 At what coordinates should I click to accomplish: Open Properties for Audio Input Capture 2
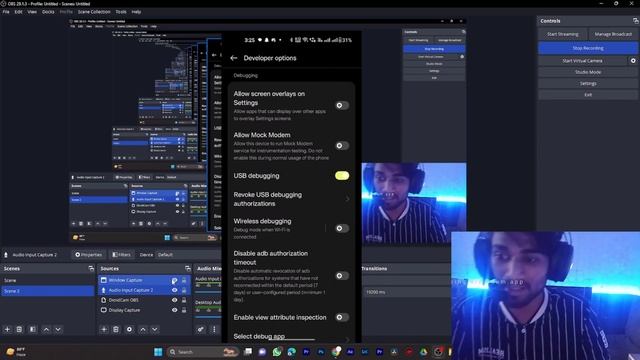(x=89, y=255)
